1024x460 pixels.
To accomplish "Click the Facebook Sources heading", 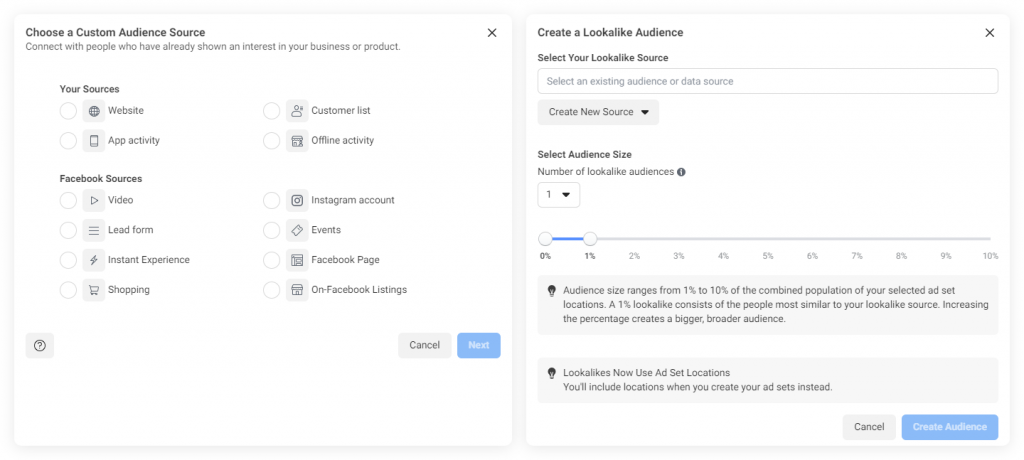I will coord(101,178).
